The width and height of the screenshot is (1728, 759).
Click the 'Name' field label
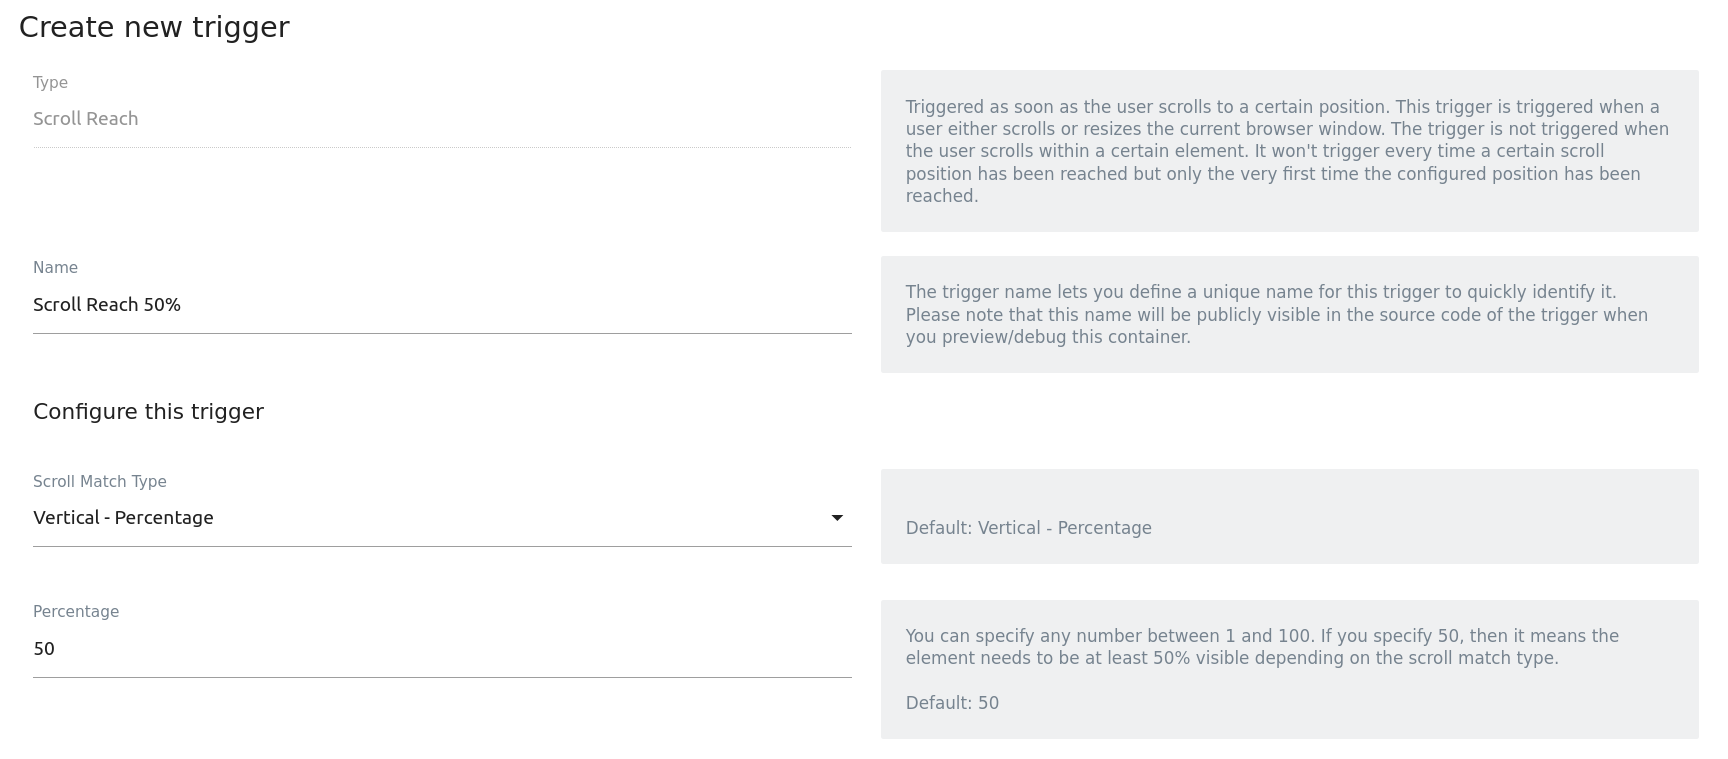pos(55,268)
